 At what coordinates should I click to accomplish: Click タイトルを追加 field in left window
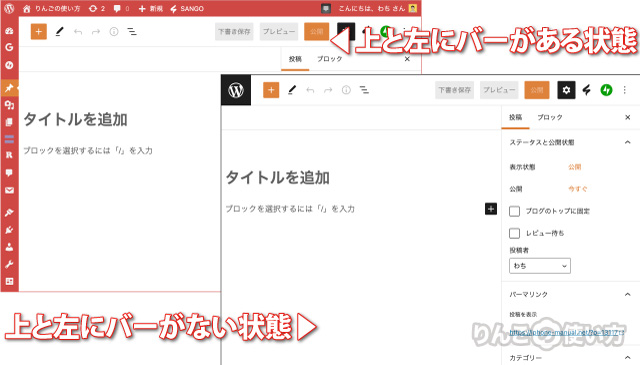(x=76, y=120)
